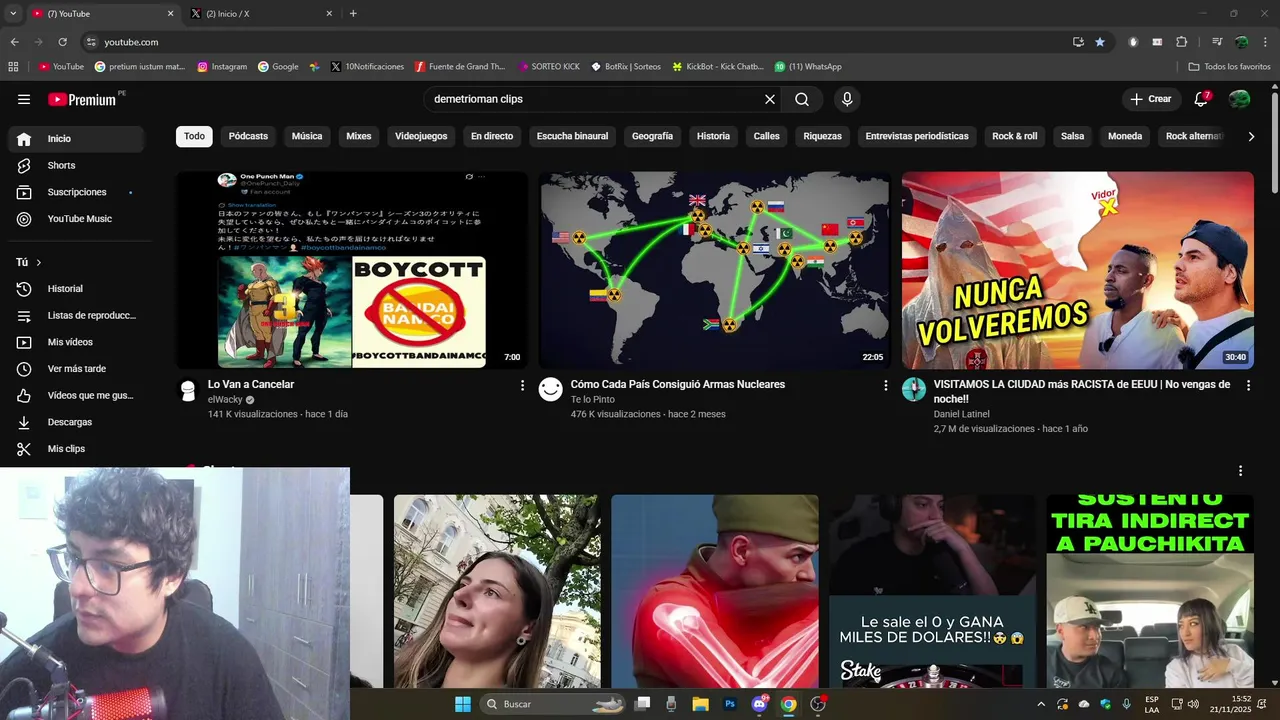Show more category chips with right arrow
Viewport: 1280px width, 720px height.
pyautogui.click(x=1251, y=136)
